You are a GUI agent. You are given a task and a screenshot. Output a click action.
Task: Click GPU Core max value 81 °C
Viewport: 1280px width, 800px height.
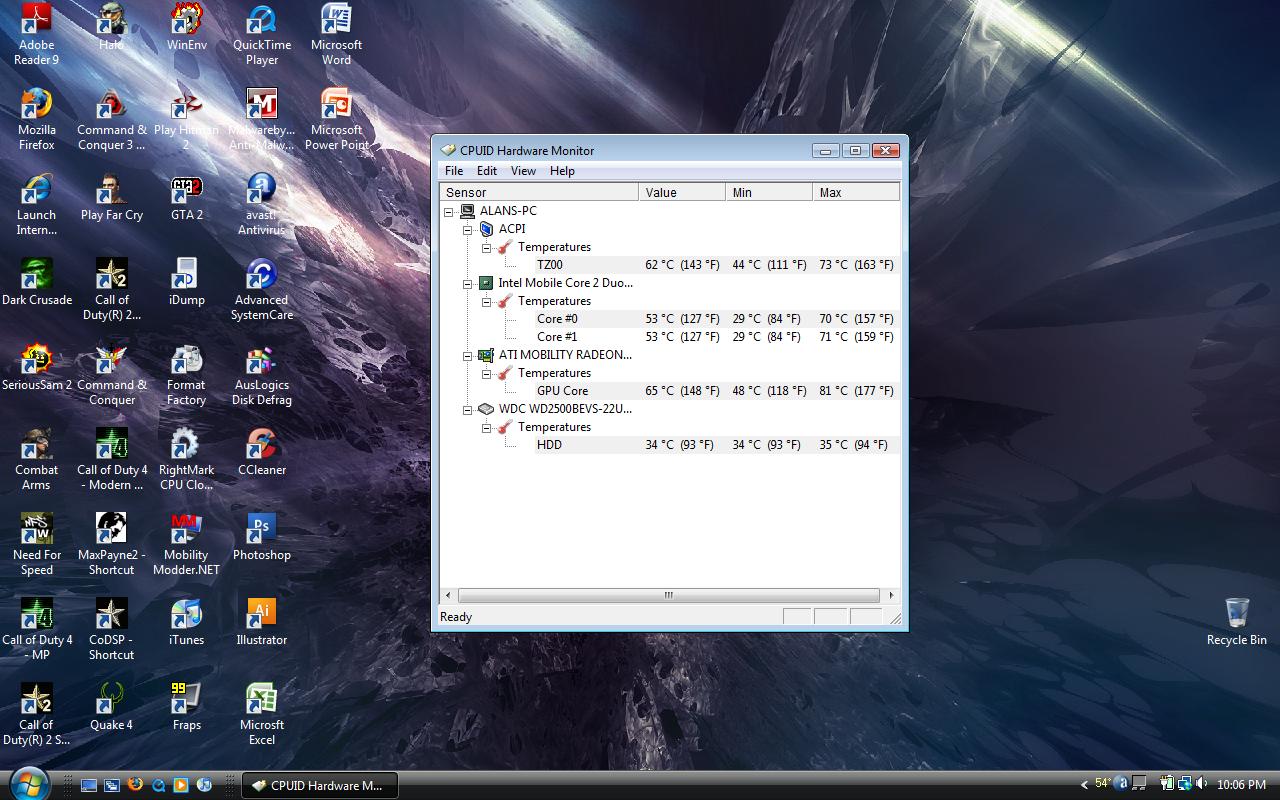coord(856,391)
